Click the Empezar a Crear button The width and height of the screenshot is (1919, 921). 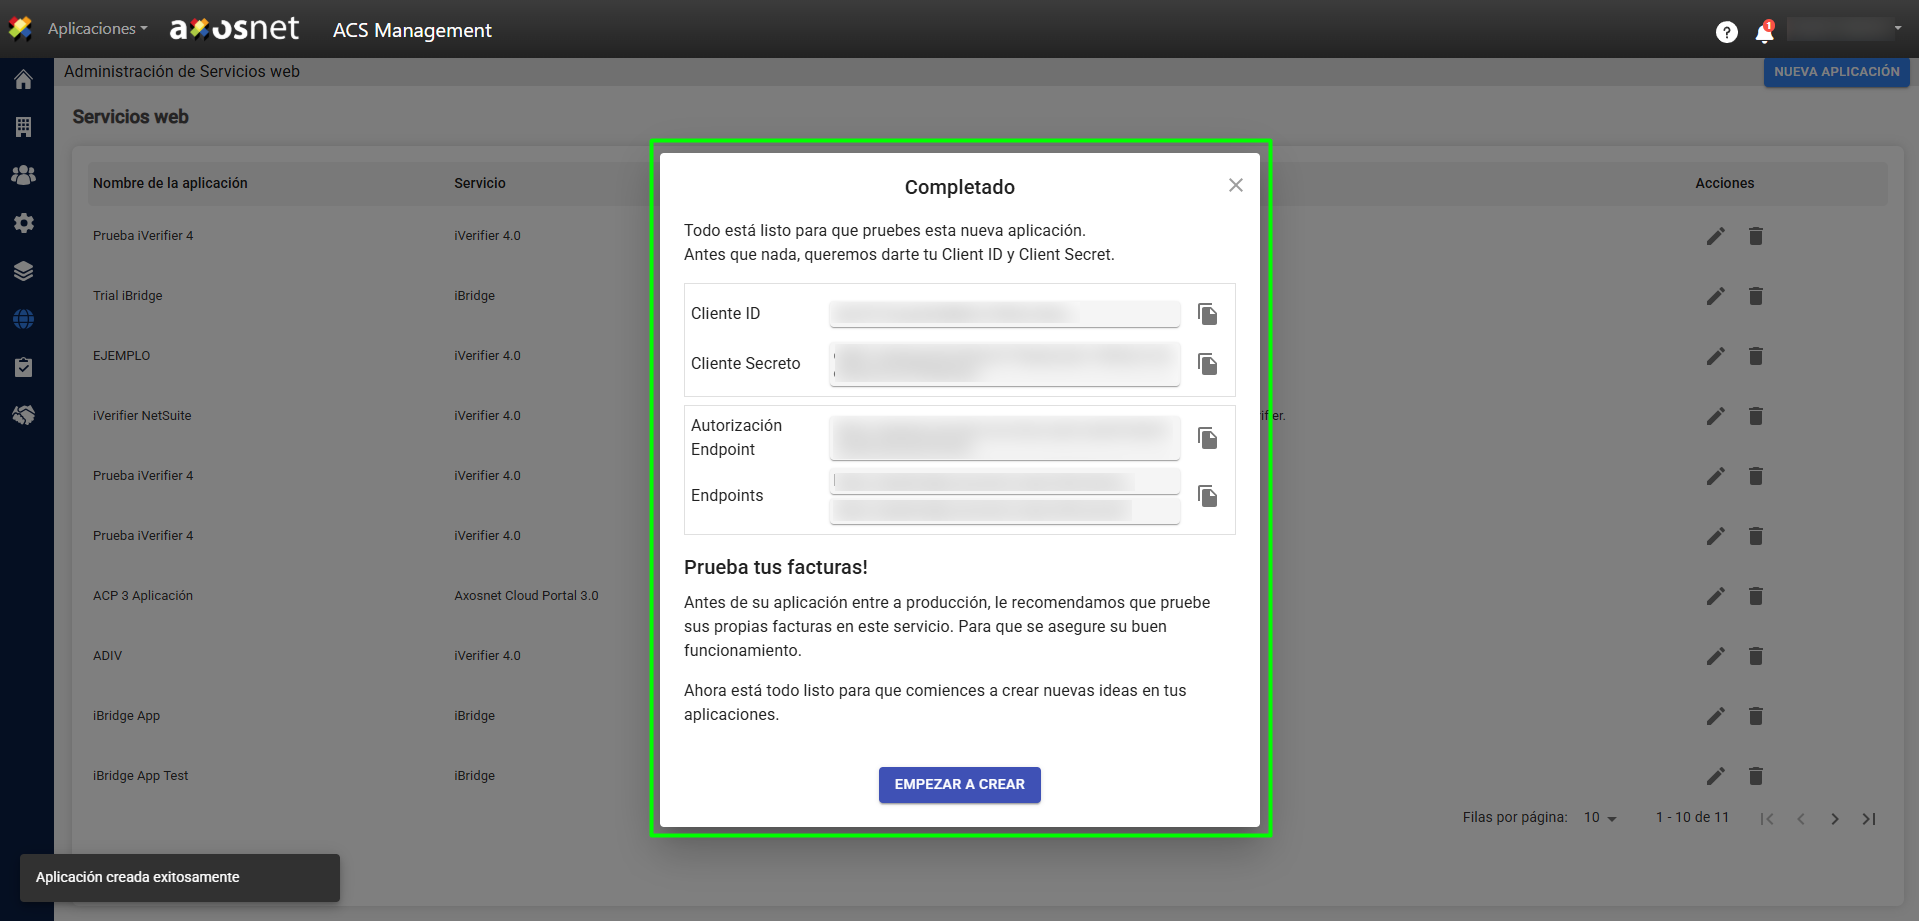pos(959,785)
